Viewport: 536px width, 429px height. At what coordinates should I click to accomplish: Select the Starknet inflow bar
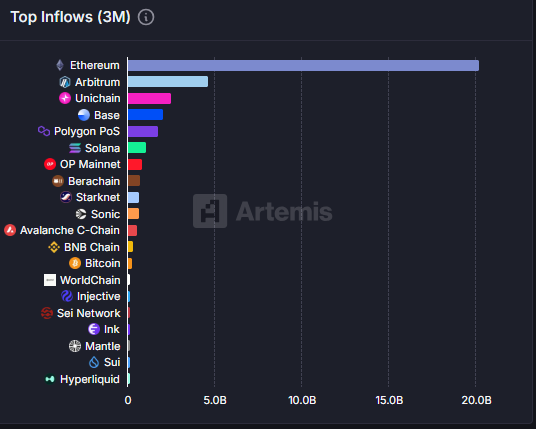click(x=133, y=197)
